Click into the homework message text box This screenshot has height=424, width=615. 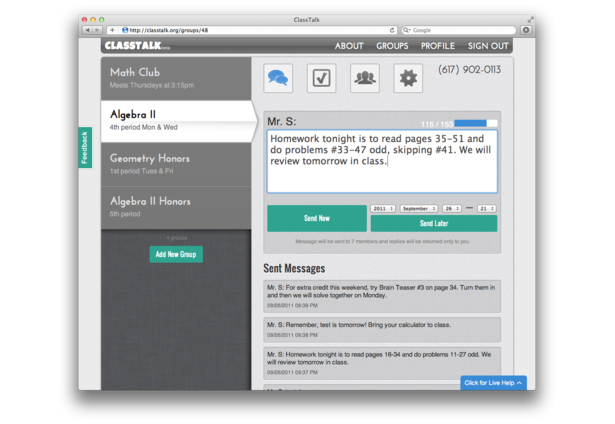coord(382,162)
